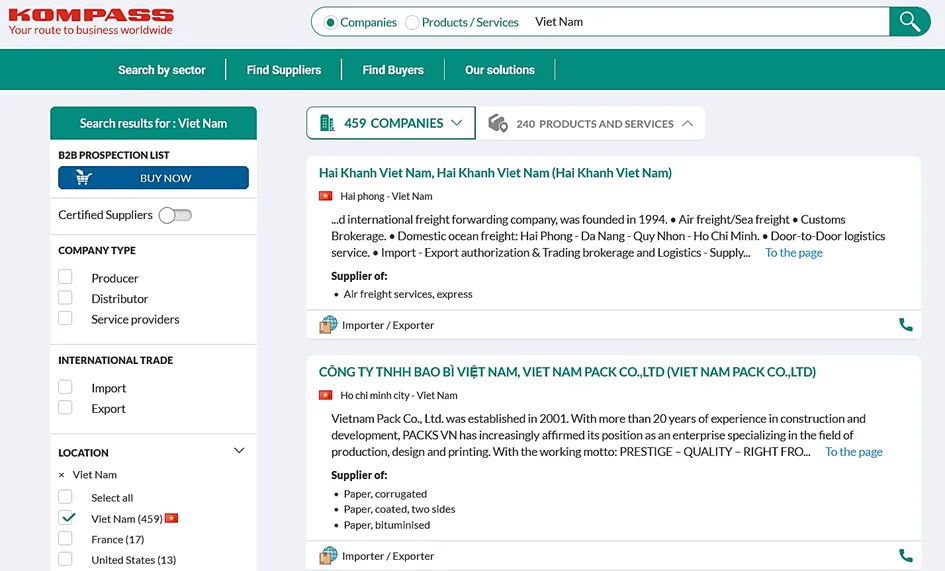Collapse the 240 Products and Services chevron
The width and height of the screenshot is (945, 571).
688,124
